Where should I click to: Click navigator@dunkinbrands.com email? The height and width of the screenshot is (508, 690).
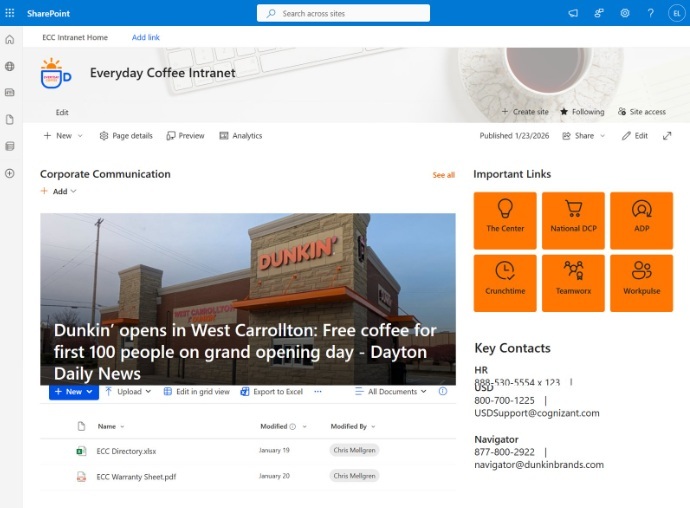tap(539, 464)
